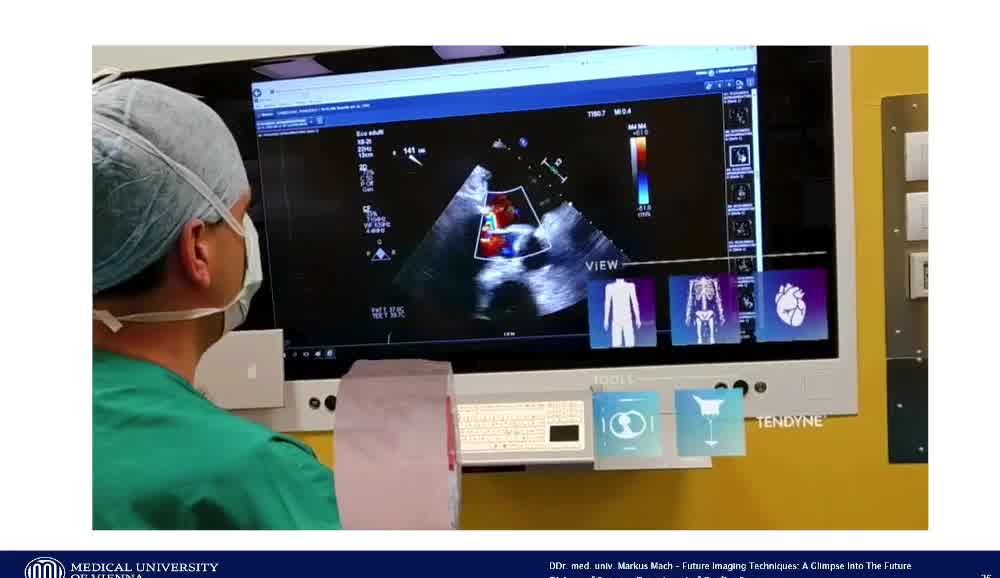
Task: Select the highlighted echo clip thumbnail
Action: click(x=740, y=156)
